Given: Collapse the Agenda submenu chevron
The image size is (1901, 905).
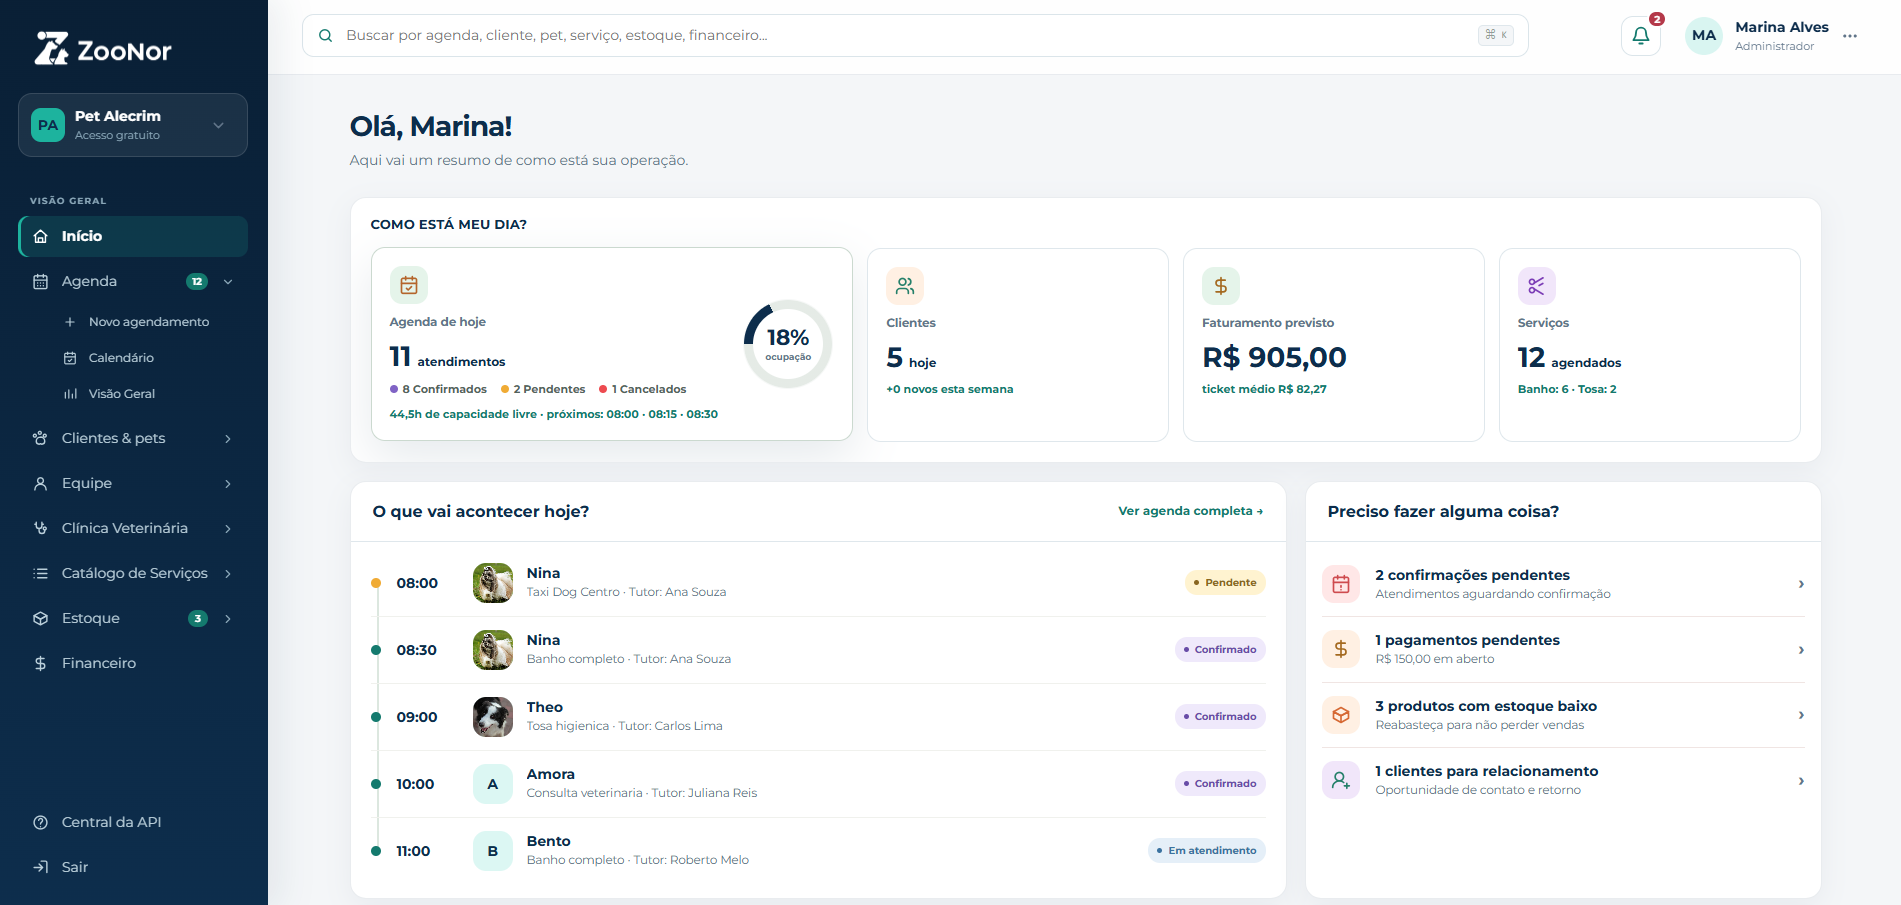Looking at the screenshot, I should (228, 282).
